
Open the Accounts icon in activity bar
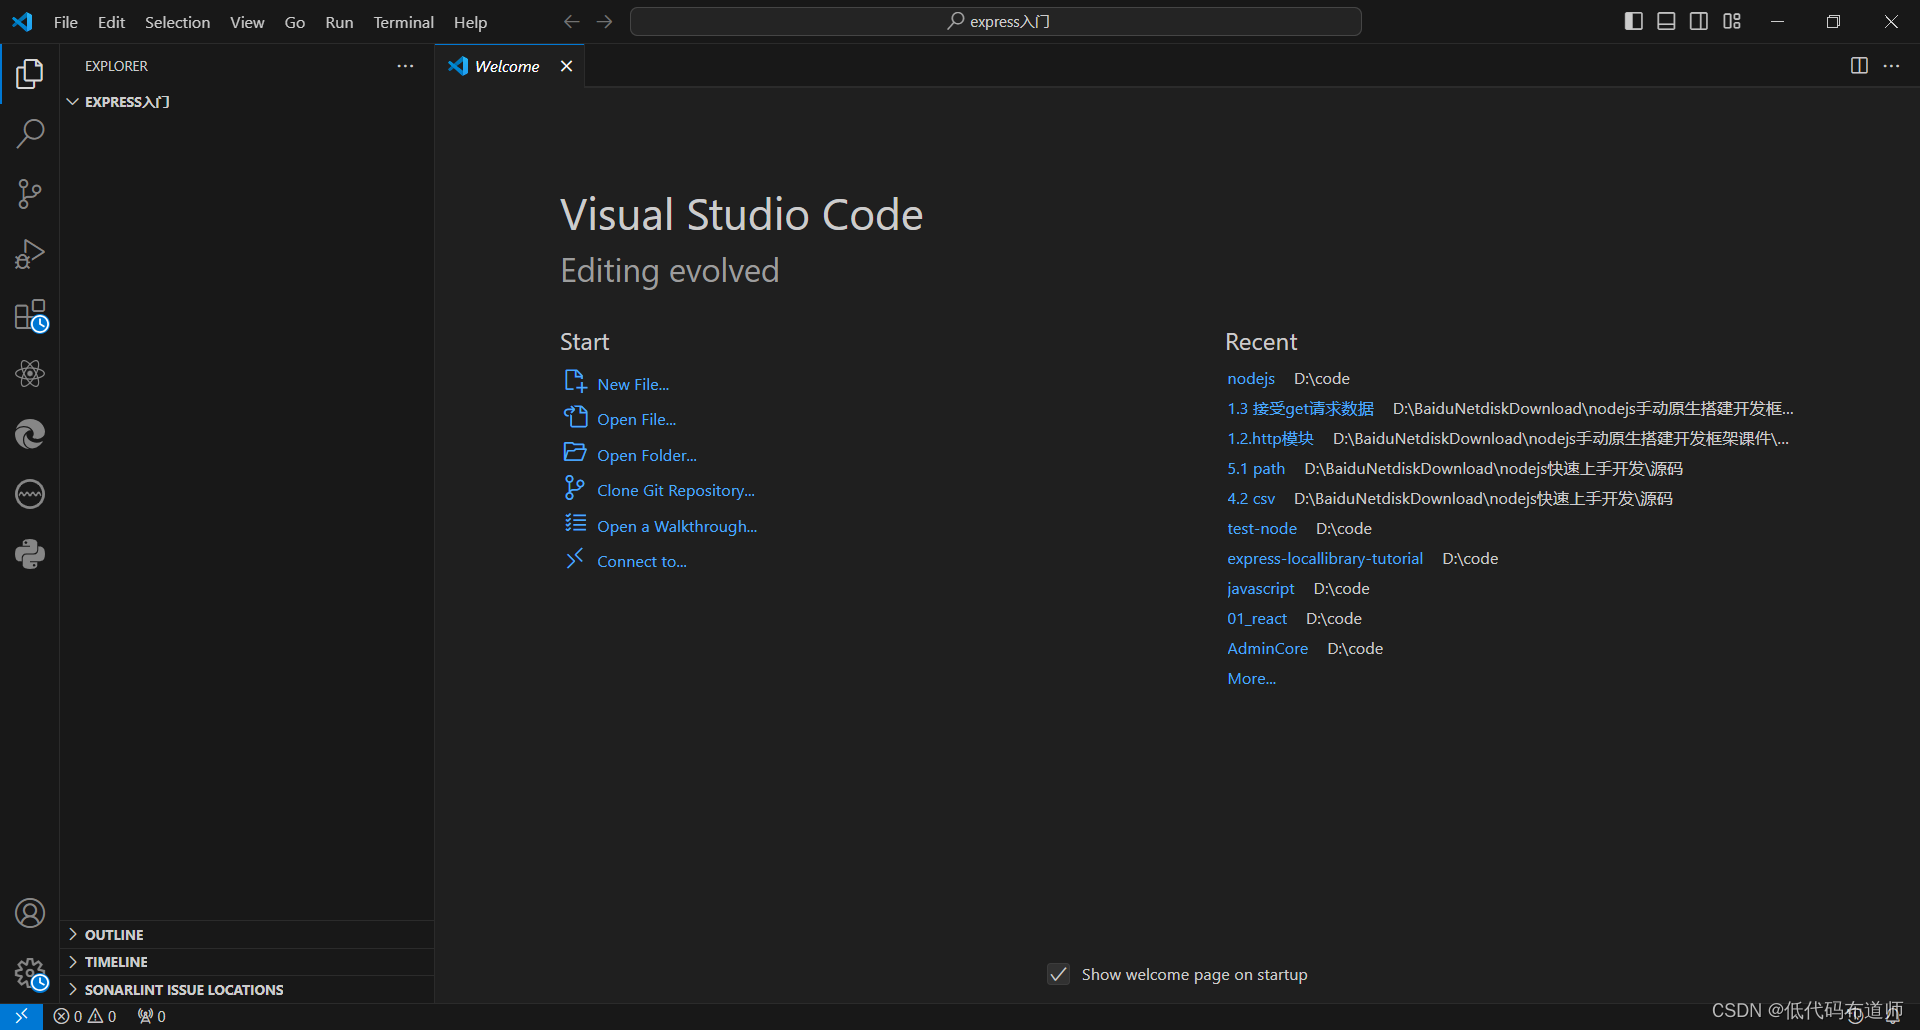(30, 913)
